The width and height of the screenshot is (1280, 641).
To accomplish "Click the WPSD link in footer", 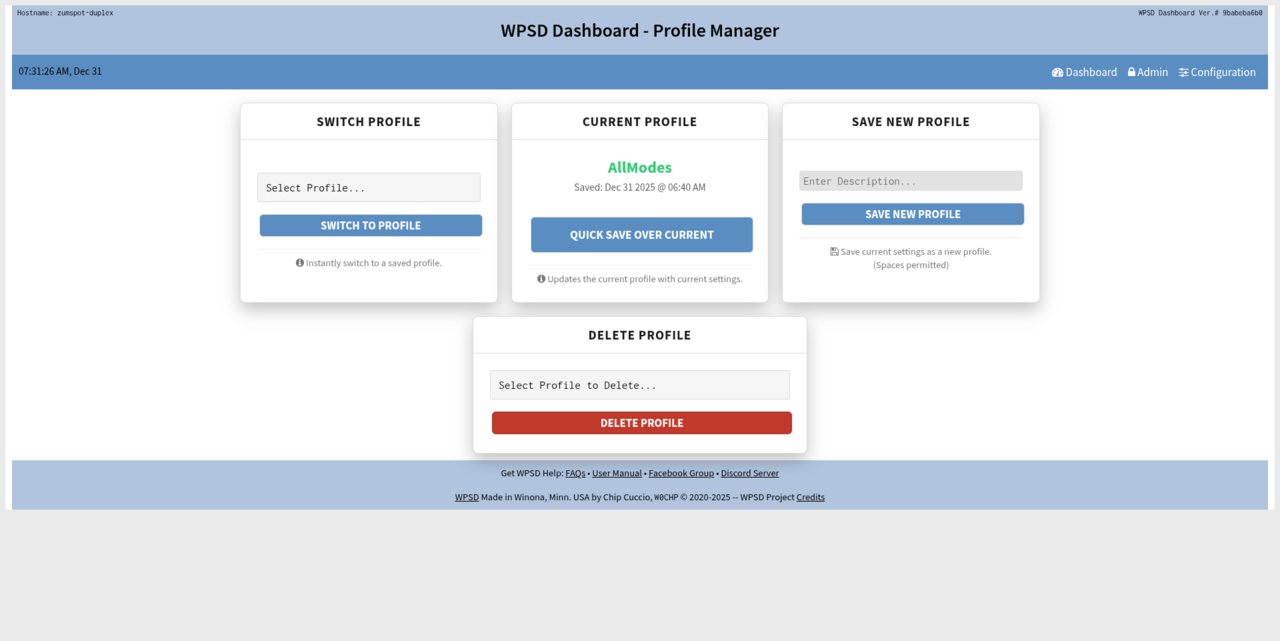I will [x=466, y=497].
